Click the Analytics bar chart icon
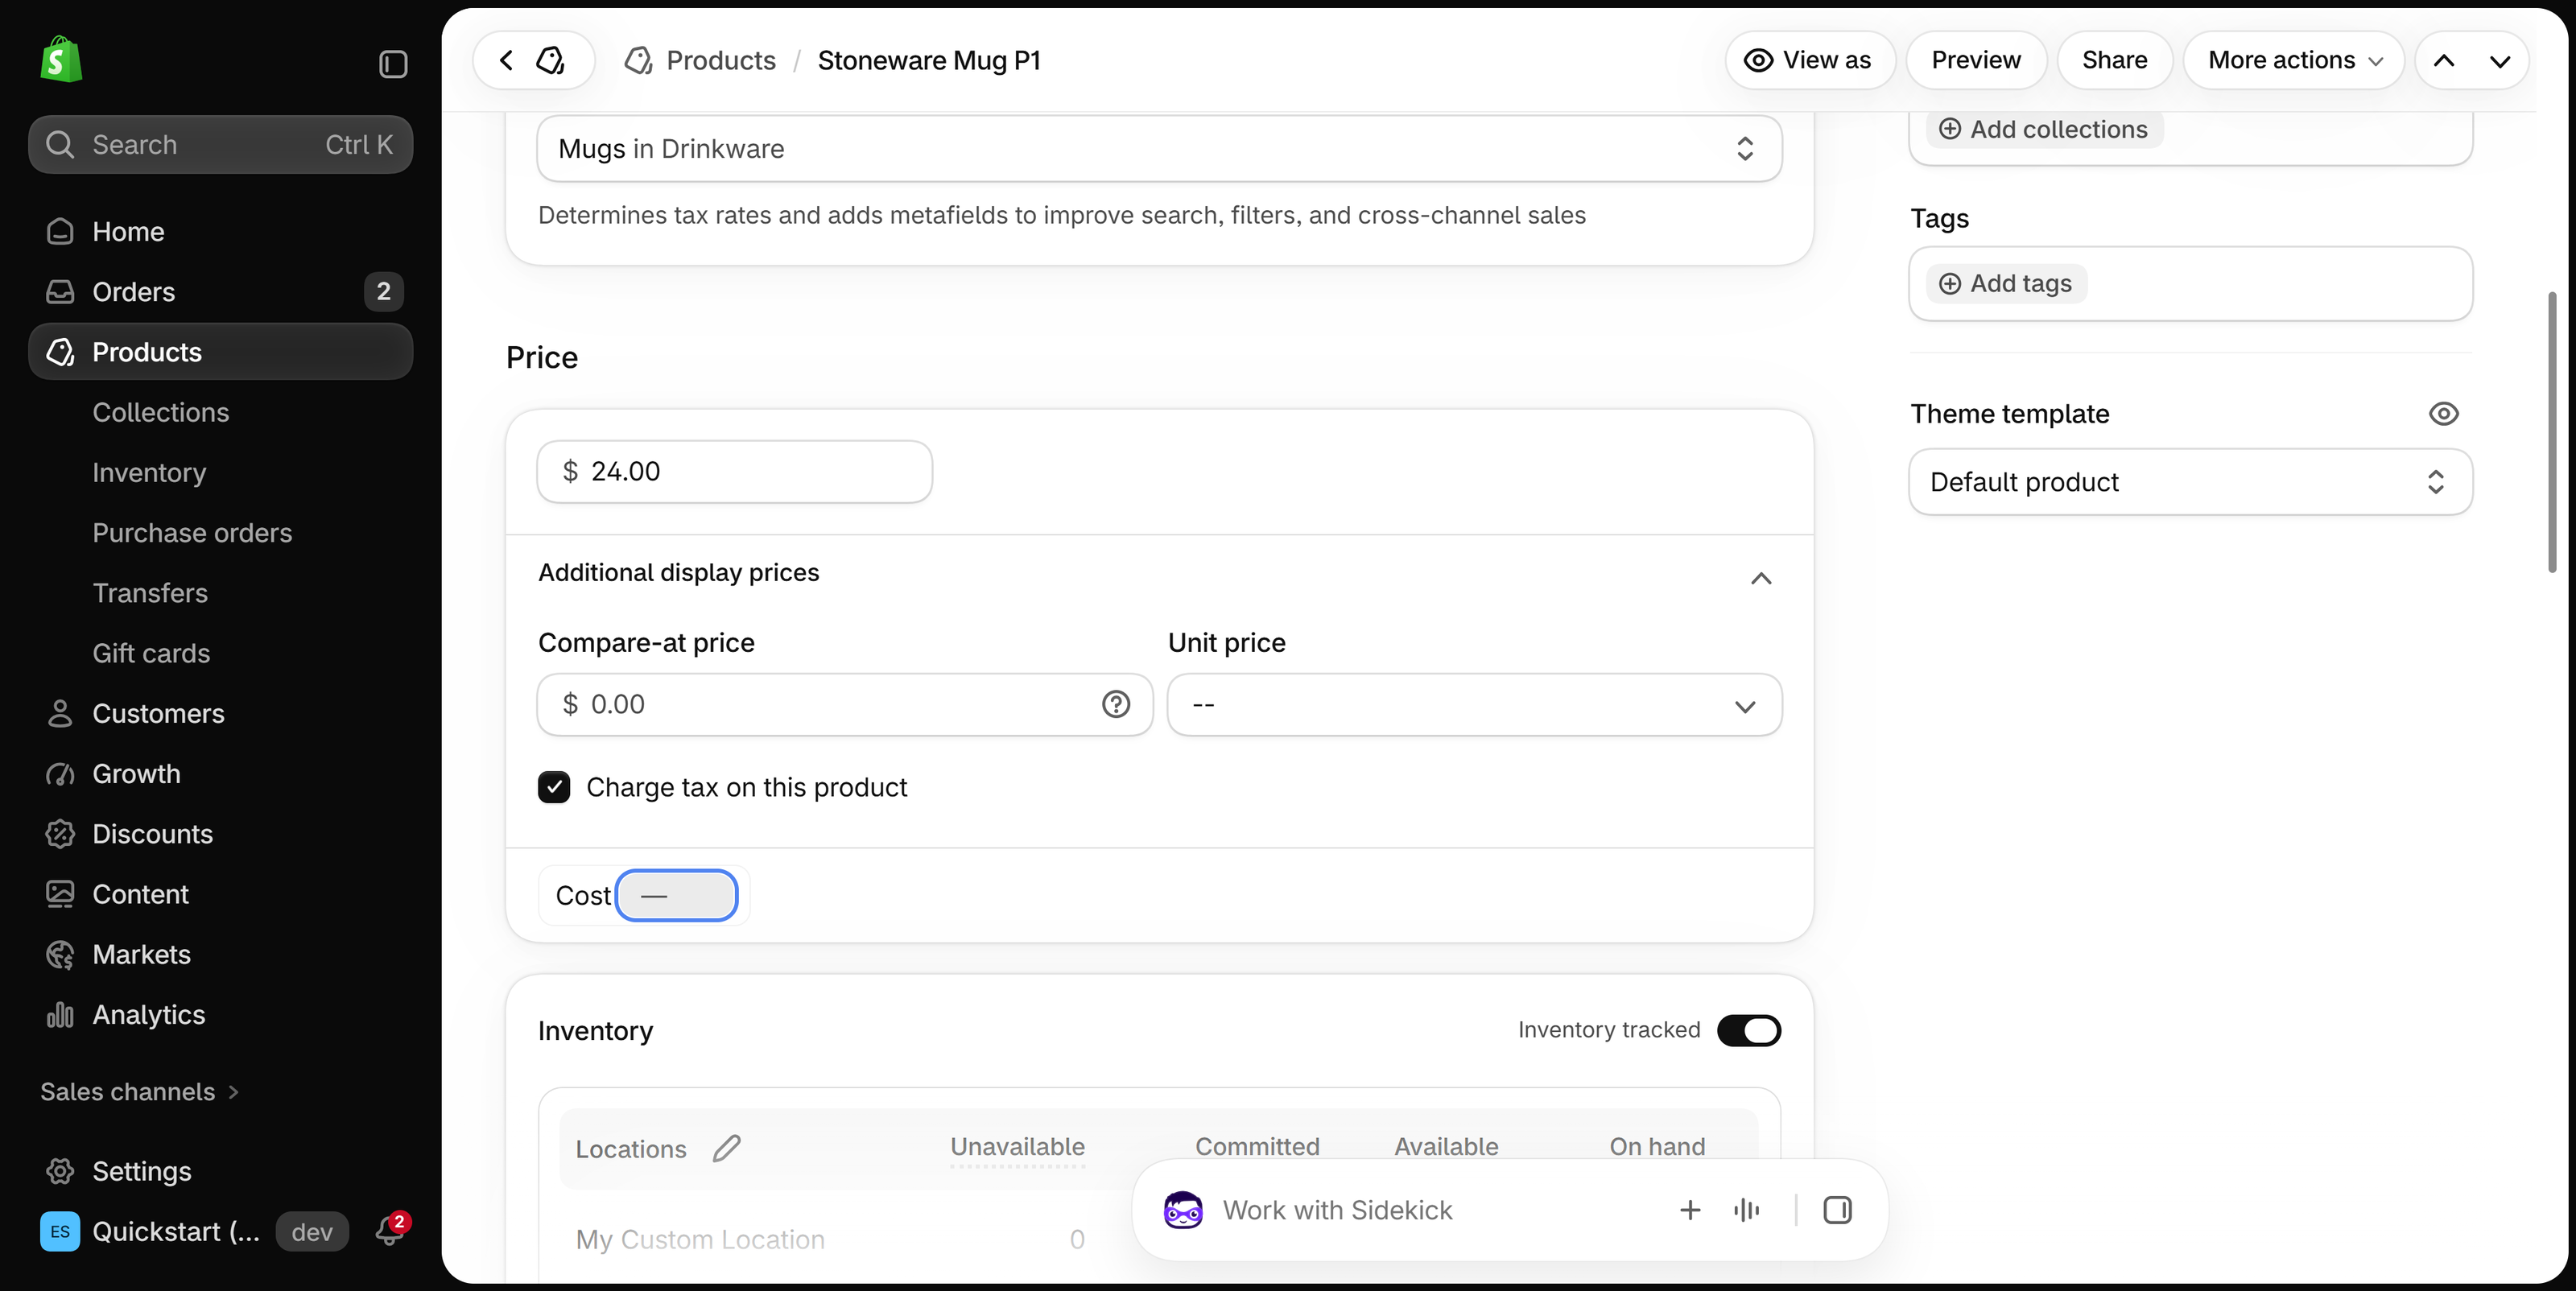The height and width of the screenshot is (1291, 2576). click(x=60, y=1015)
